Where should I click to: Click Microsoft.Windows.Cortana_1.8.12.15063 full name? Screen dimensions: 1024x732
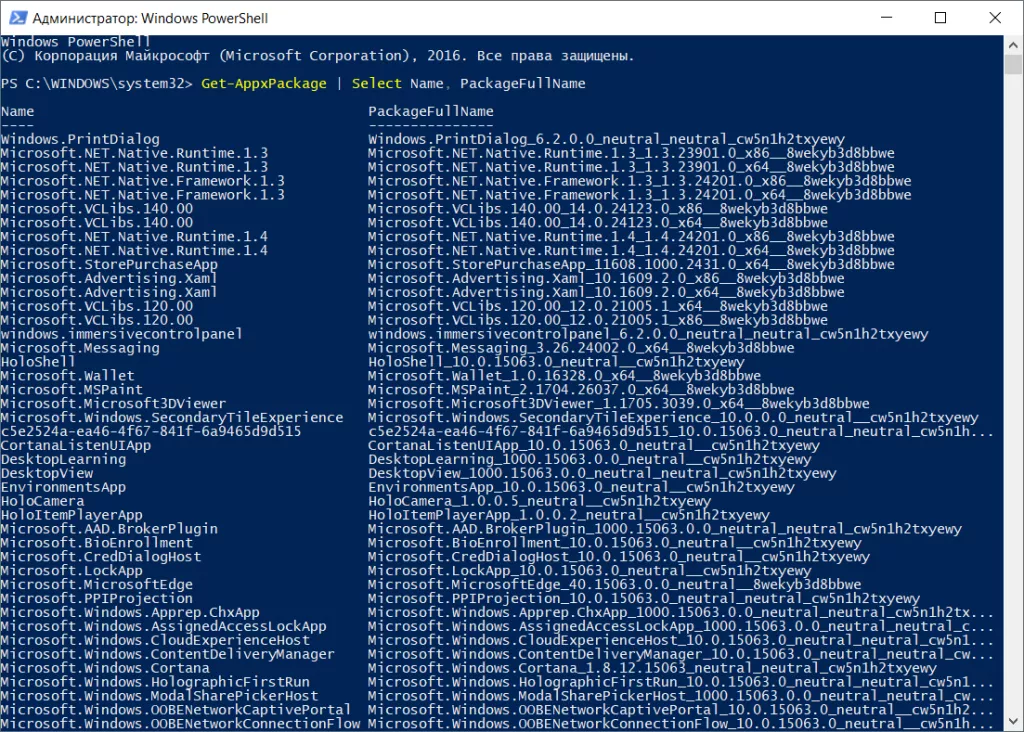tap(652, 668)
